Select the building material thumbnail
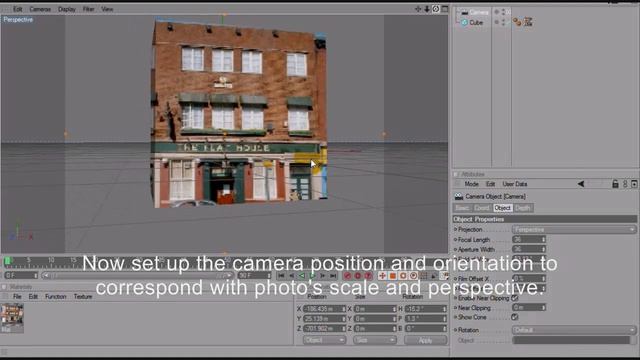The image size is (640, 360). [x=12, y=318]
